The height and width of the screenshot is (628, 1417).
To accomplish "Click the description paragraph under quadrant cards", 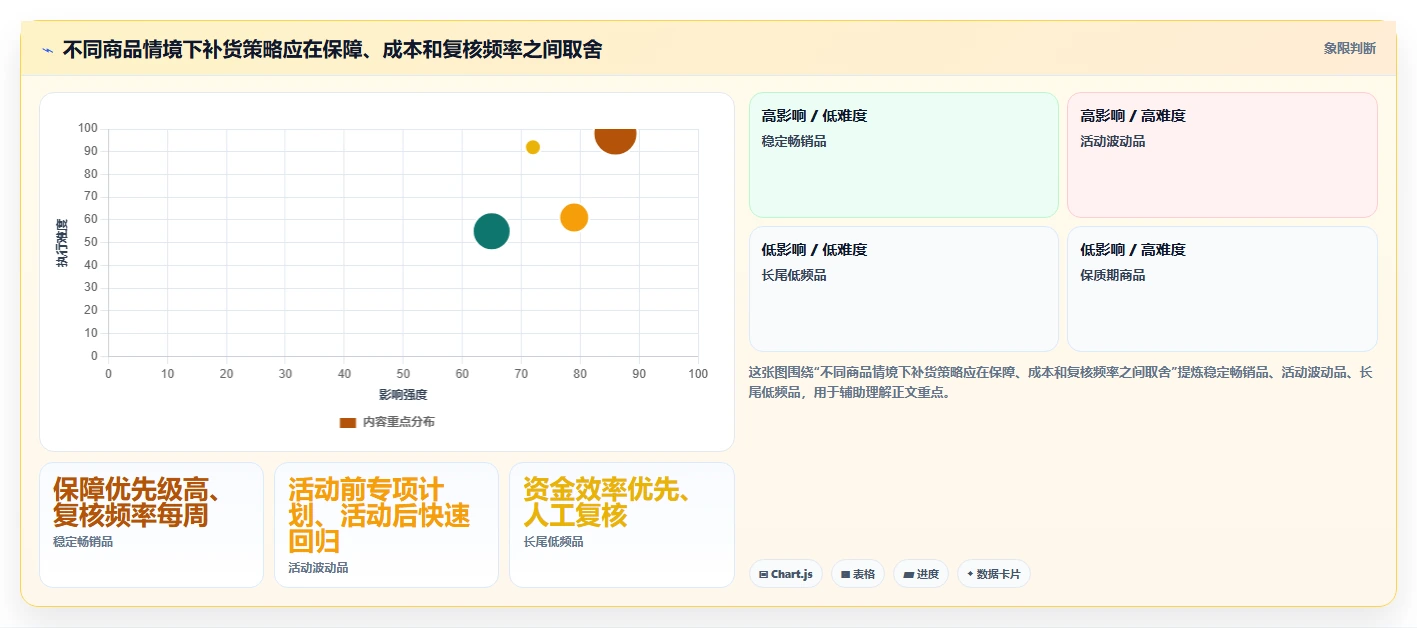I will click(x=1060, y=382).
